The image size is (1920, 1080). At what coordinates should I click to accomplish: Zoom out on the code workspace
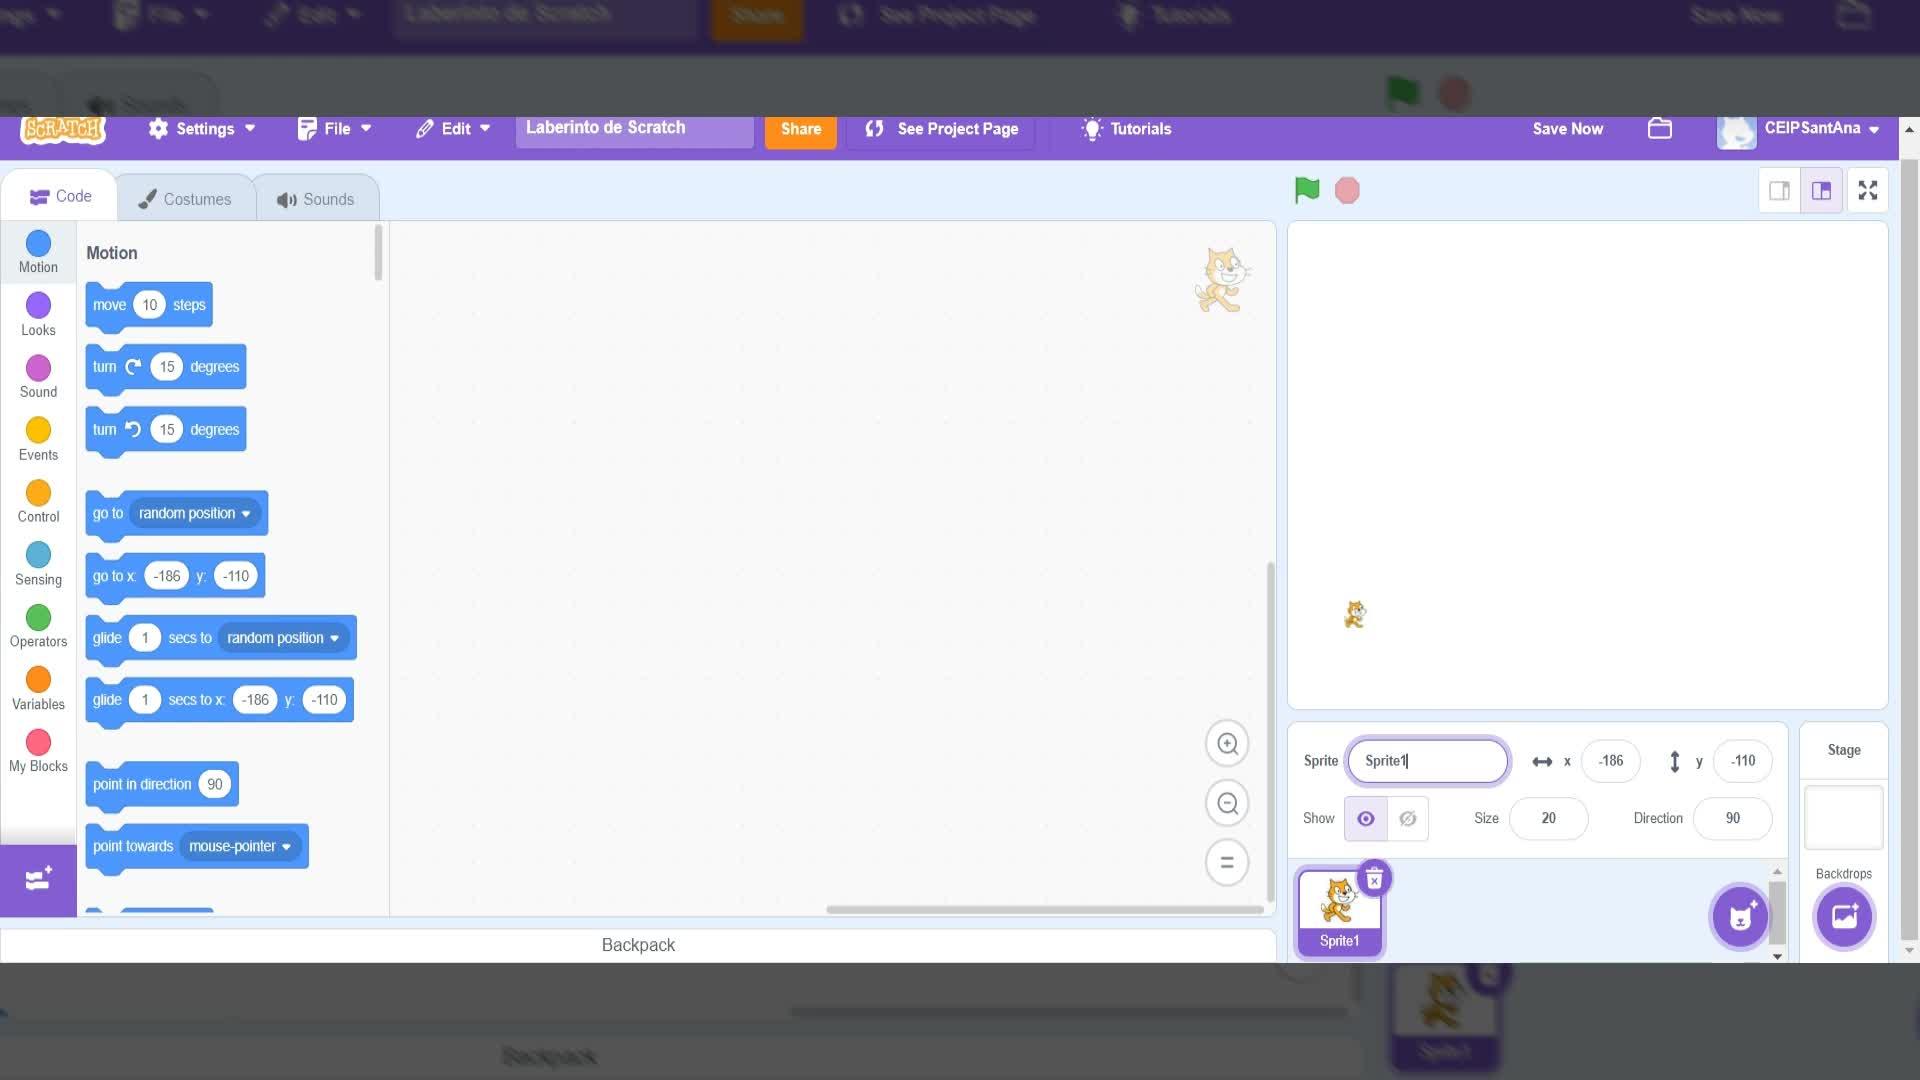click(1227, 803)
